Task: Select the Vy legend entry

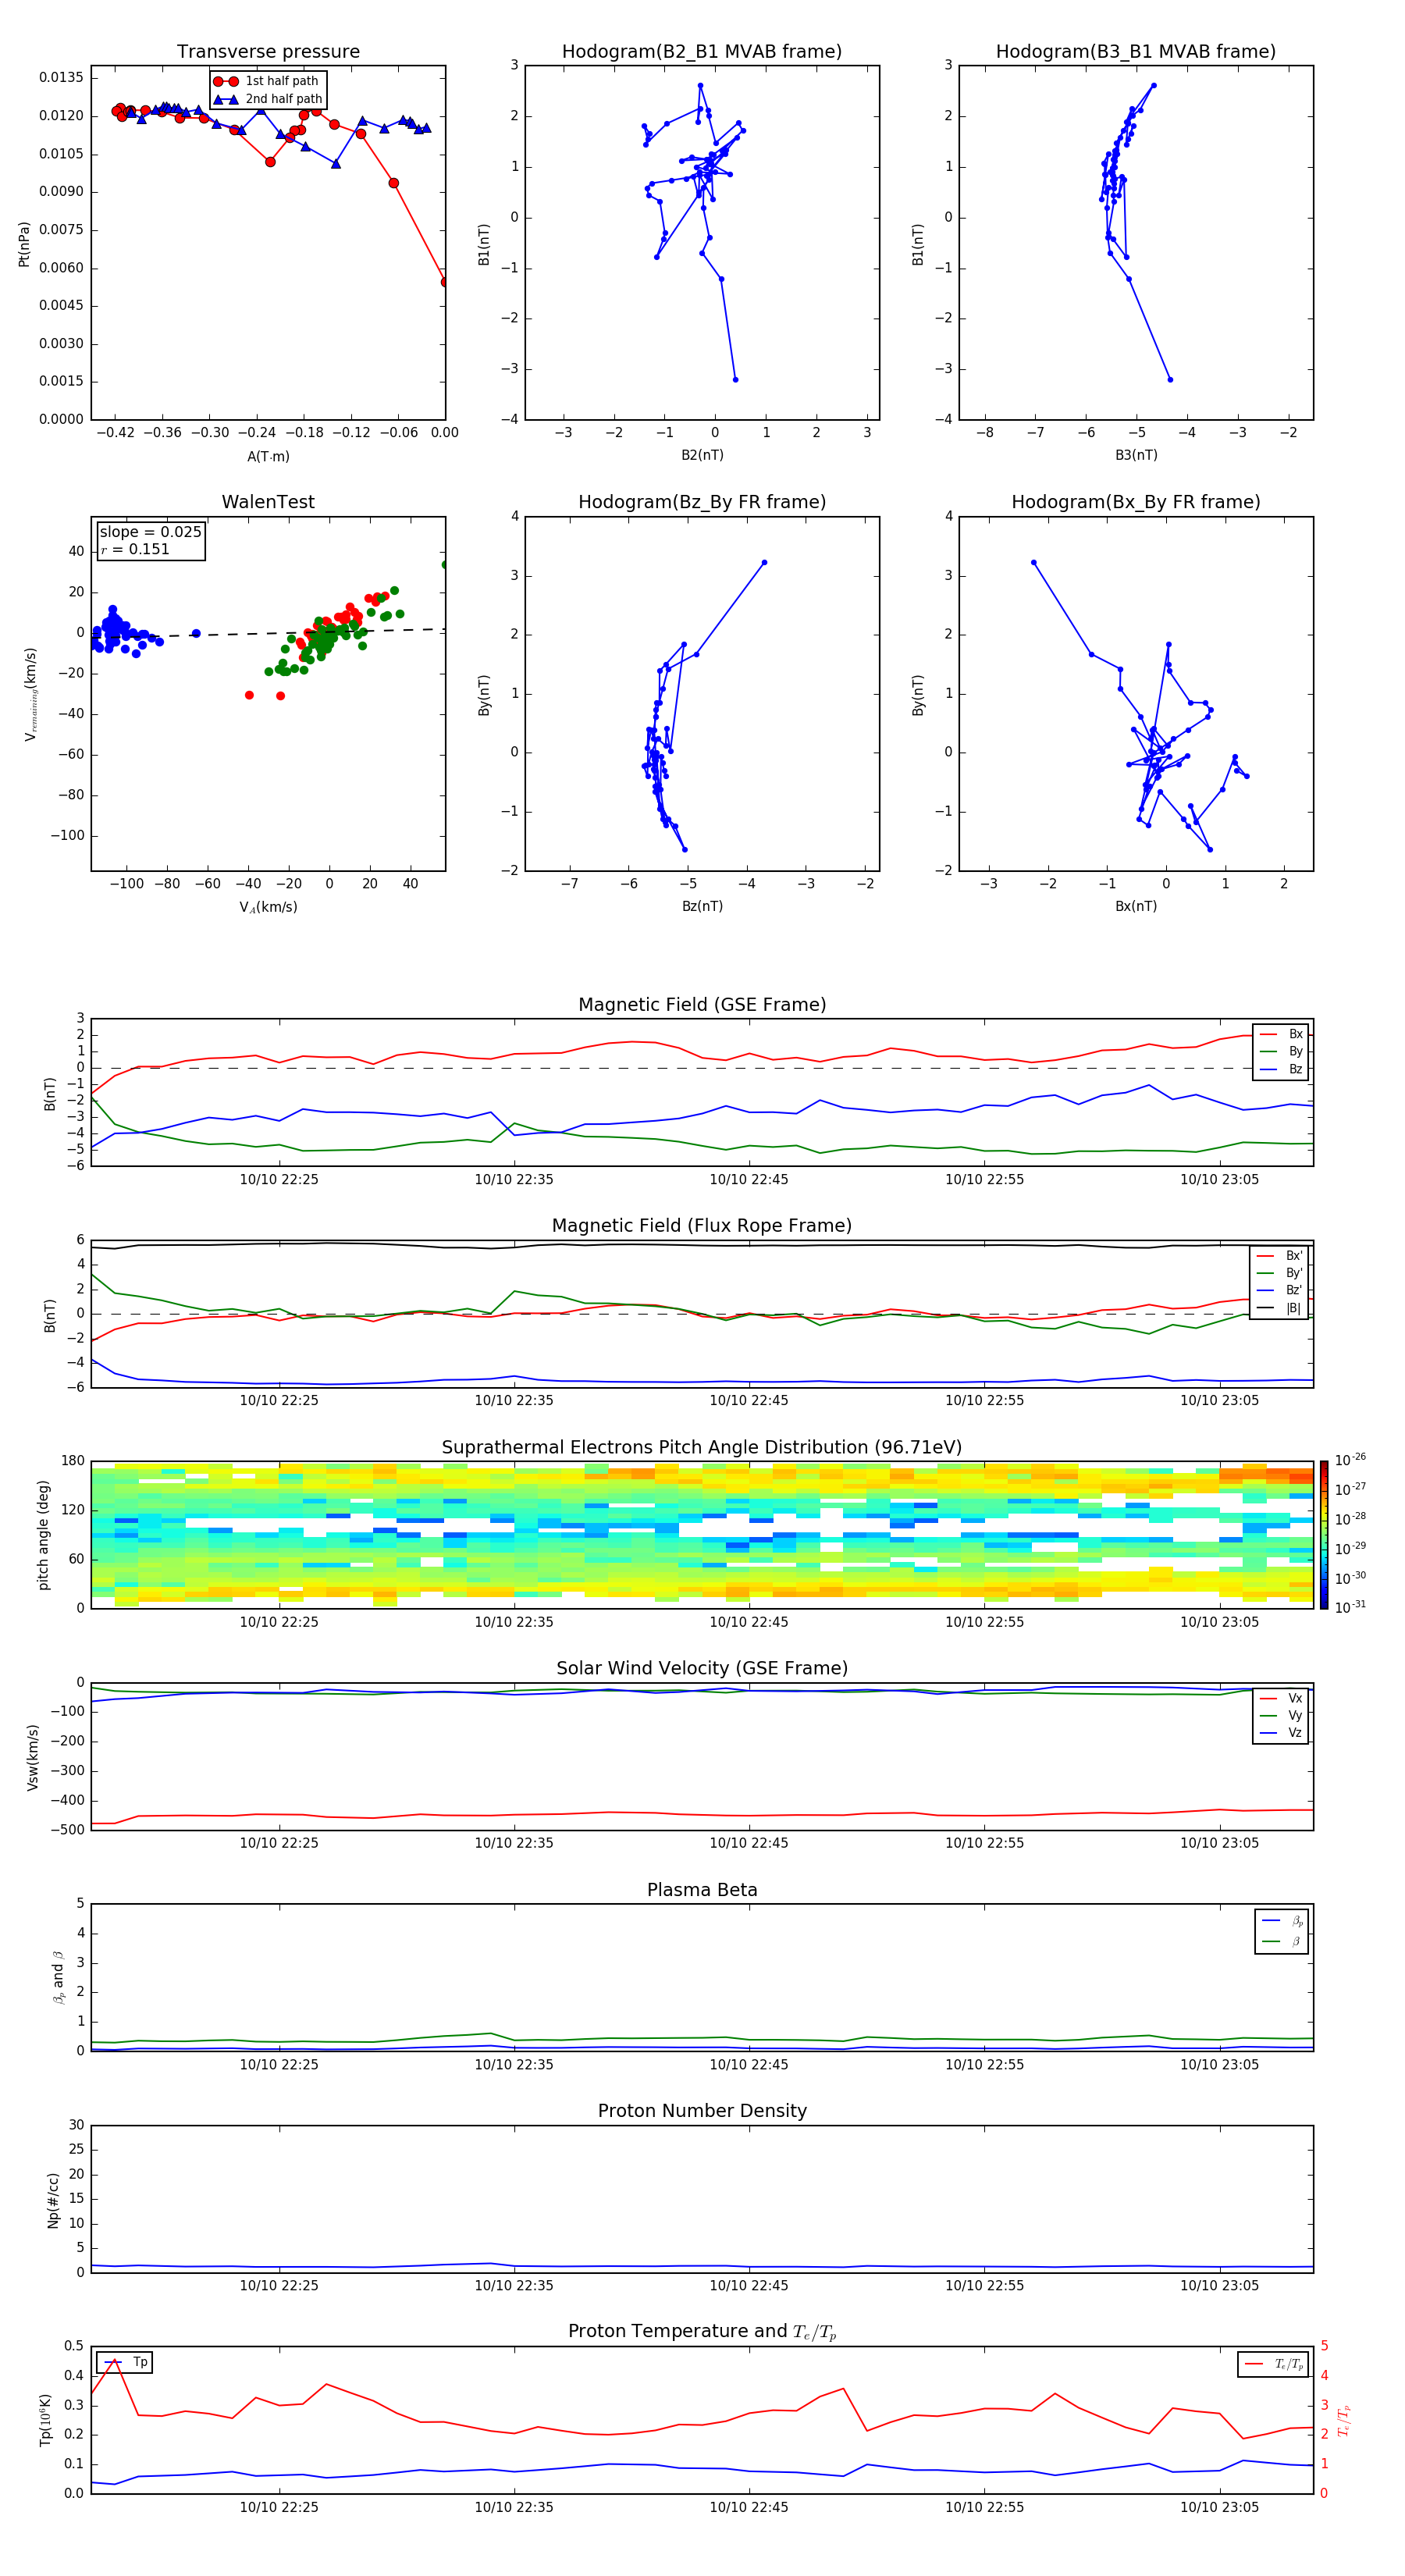Action: click(x=1281, y=1715)
